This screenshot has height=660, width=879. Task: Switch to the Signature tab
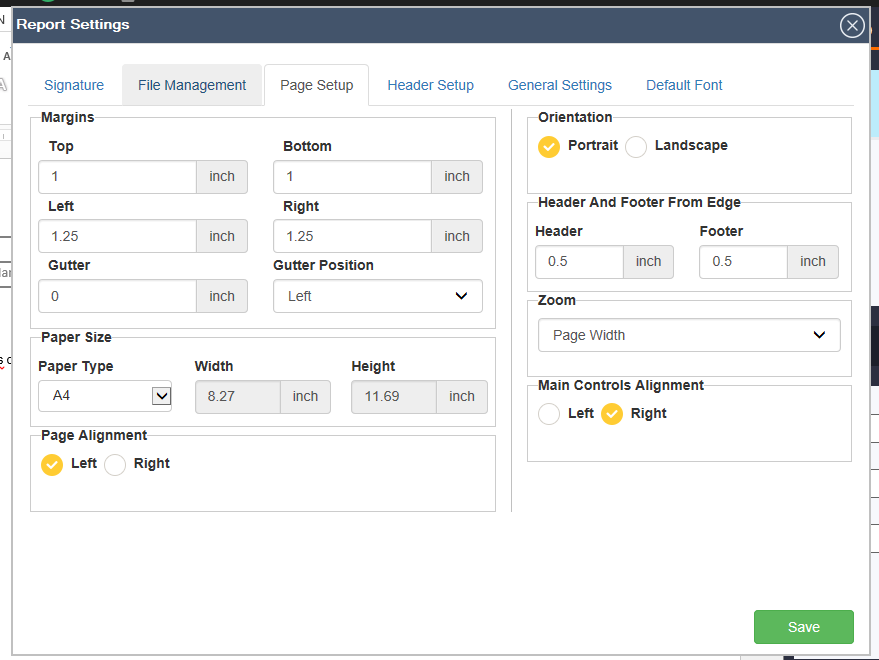point(74,85)
